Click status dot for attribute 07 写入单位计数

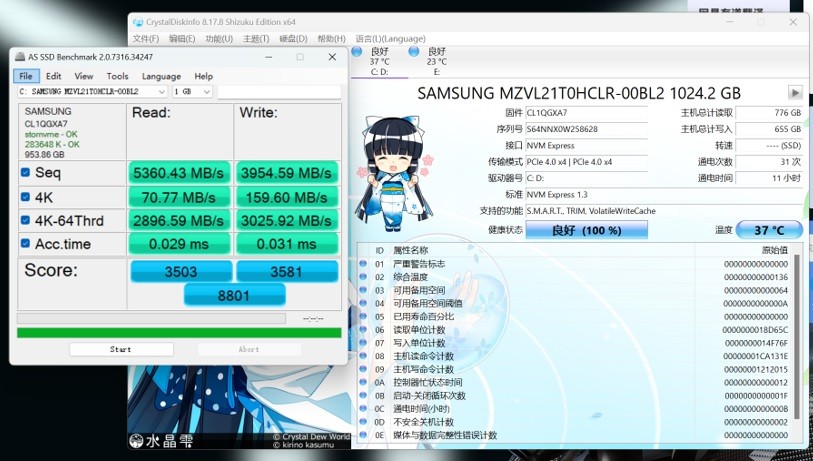[363, 343]
